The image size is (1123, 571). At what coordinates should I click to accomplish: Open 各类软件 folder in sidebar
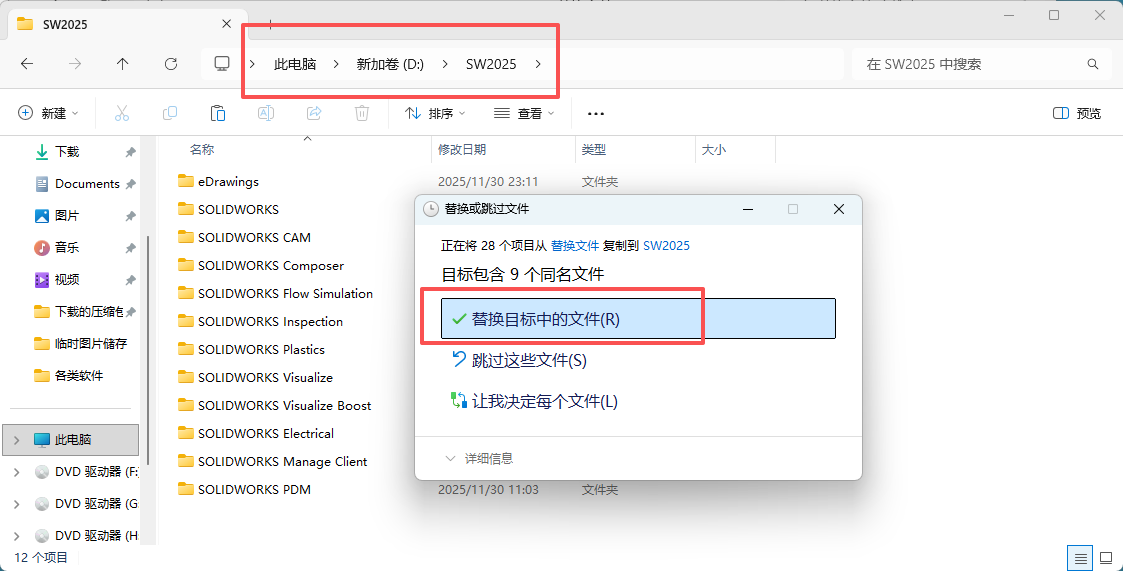(69, 375)
